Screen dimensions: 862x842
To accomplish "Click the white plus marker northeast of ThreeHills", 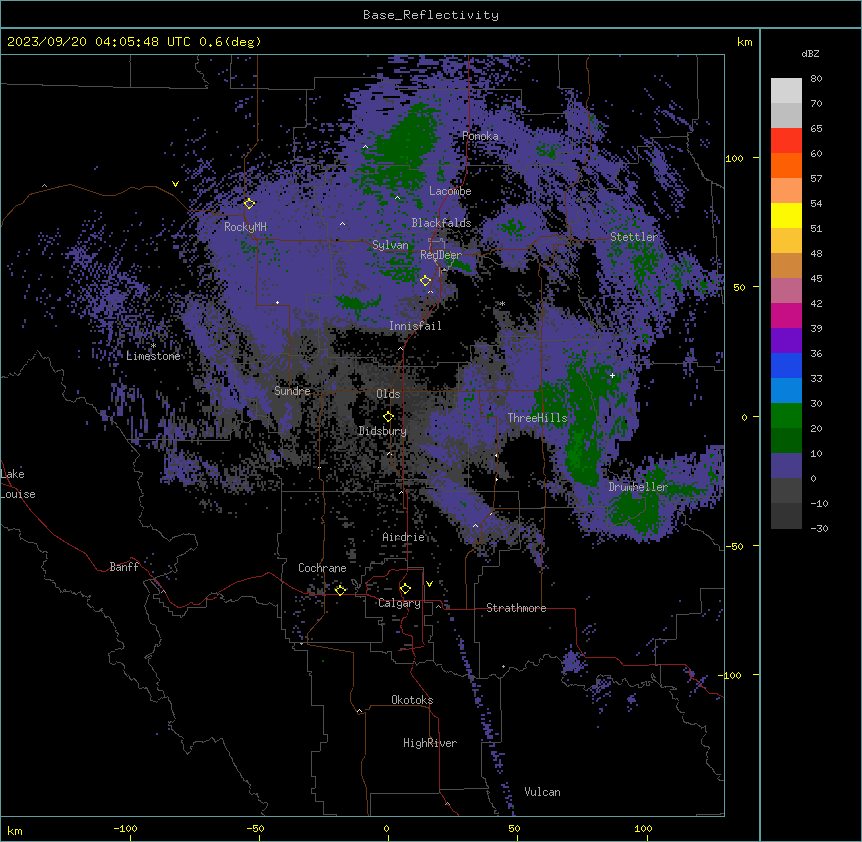I will 612,375.
